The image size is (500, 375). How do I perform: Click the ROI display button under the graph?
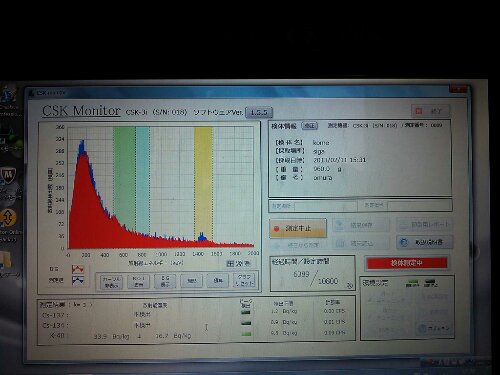(138, 281)
